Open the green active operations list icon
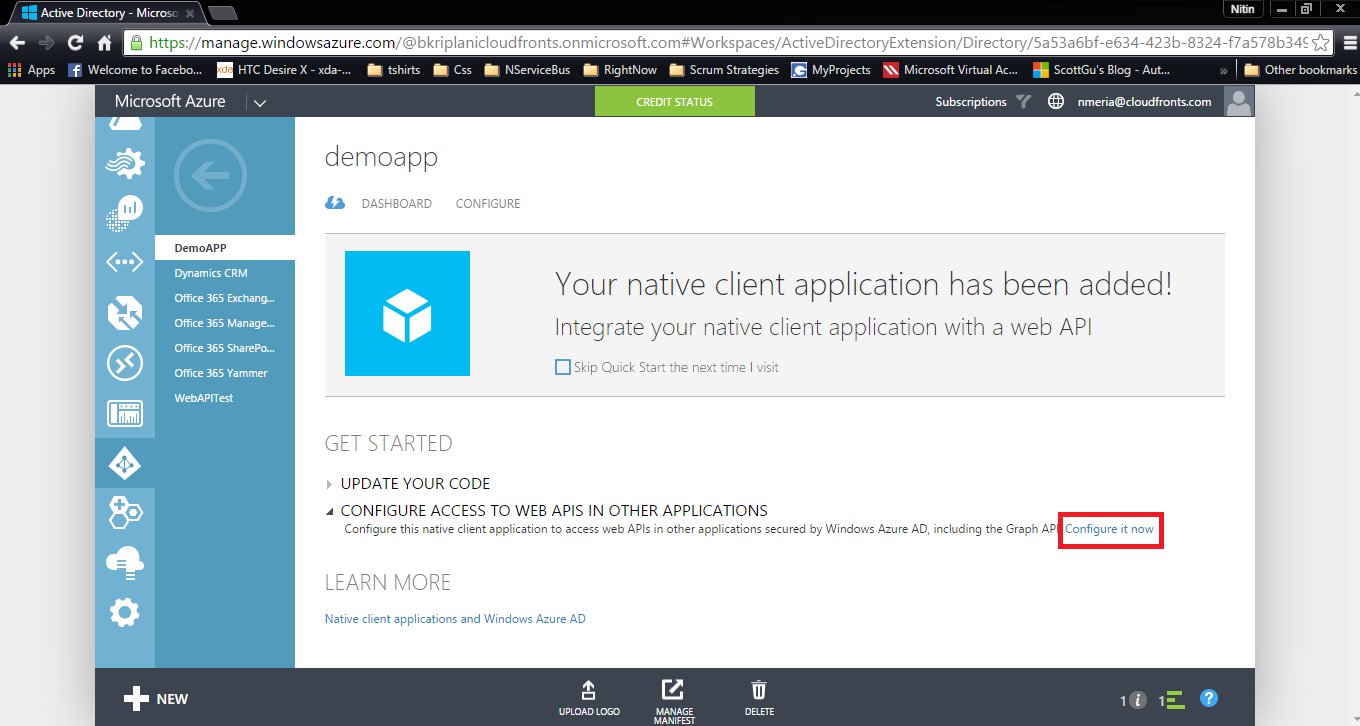The width and height of the screenshot is (1360, 726). click(1176, 700)
